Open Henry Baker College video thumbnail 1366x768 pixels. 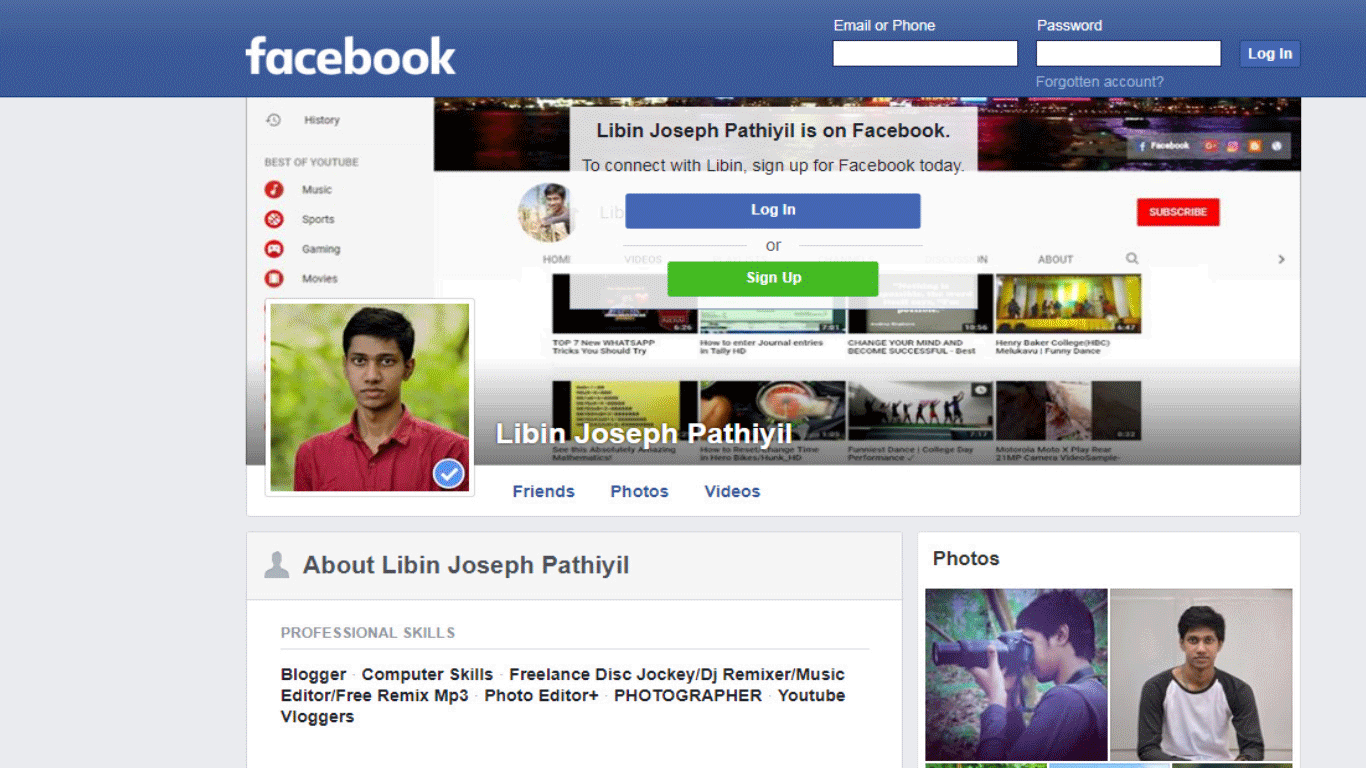tap(1068, 304)
